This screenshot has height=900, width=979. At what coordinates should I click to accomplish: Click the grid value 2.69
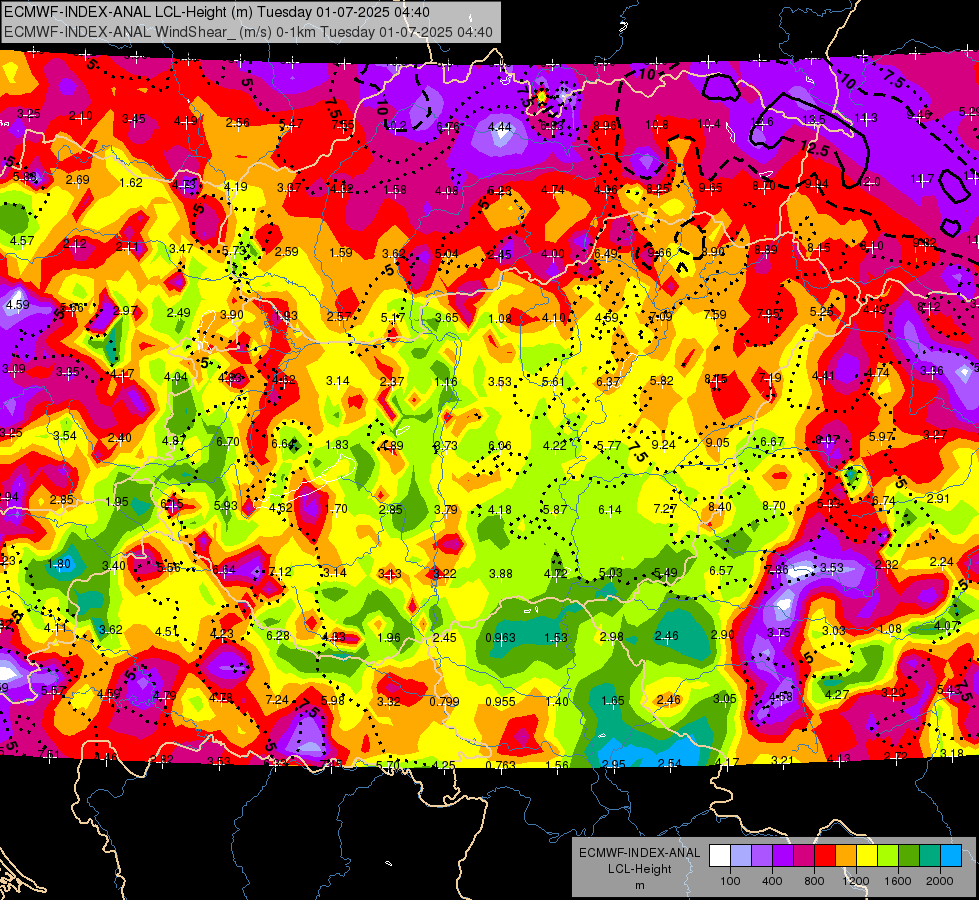click(78, 180)
